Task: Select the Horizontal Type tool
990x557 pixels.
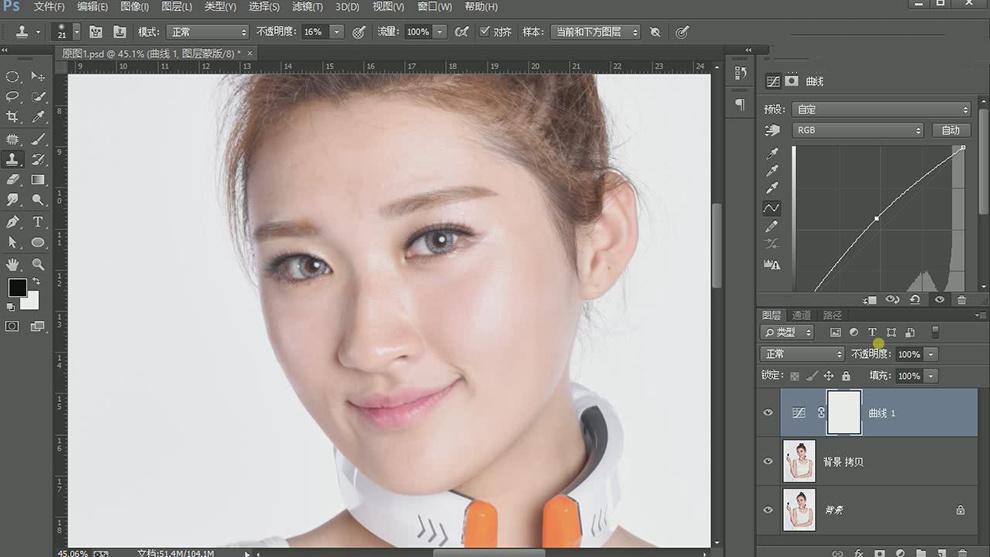Action: (38, 222)
